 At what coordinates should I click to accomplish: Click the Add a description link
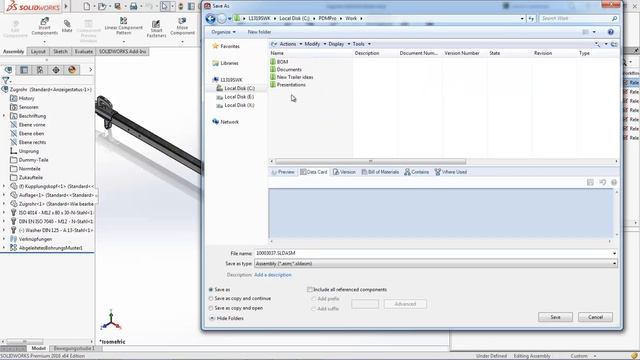coord(273,275)
